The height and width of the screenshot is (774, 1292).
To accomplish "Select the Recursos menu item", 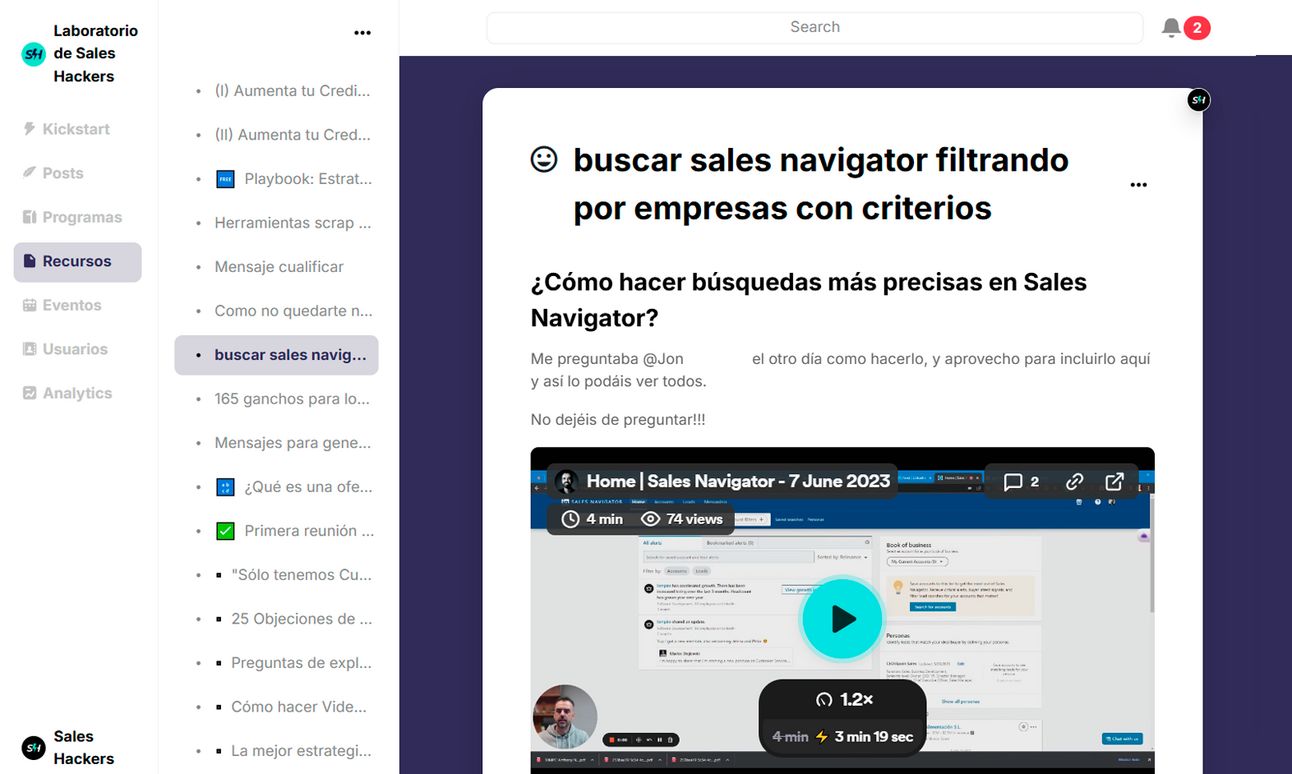I will (x=77, y=261).
